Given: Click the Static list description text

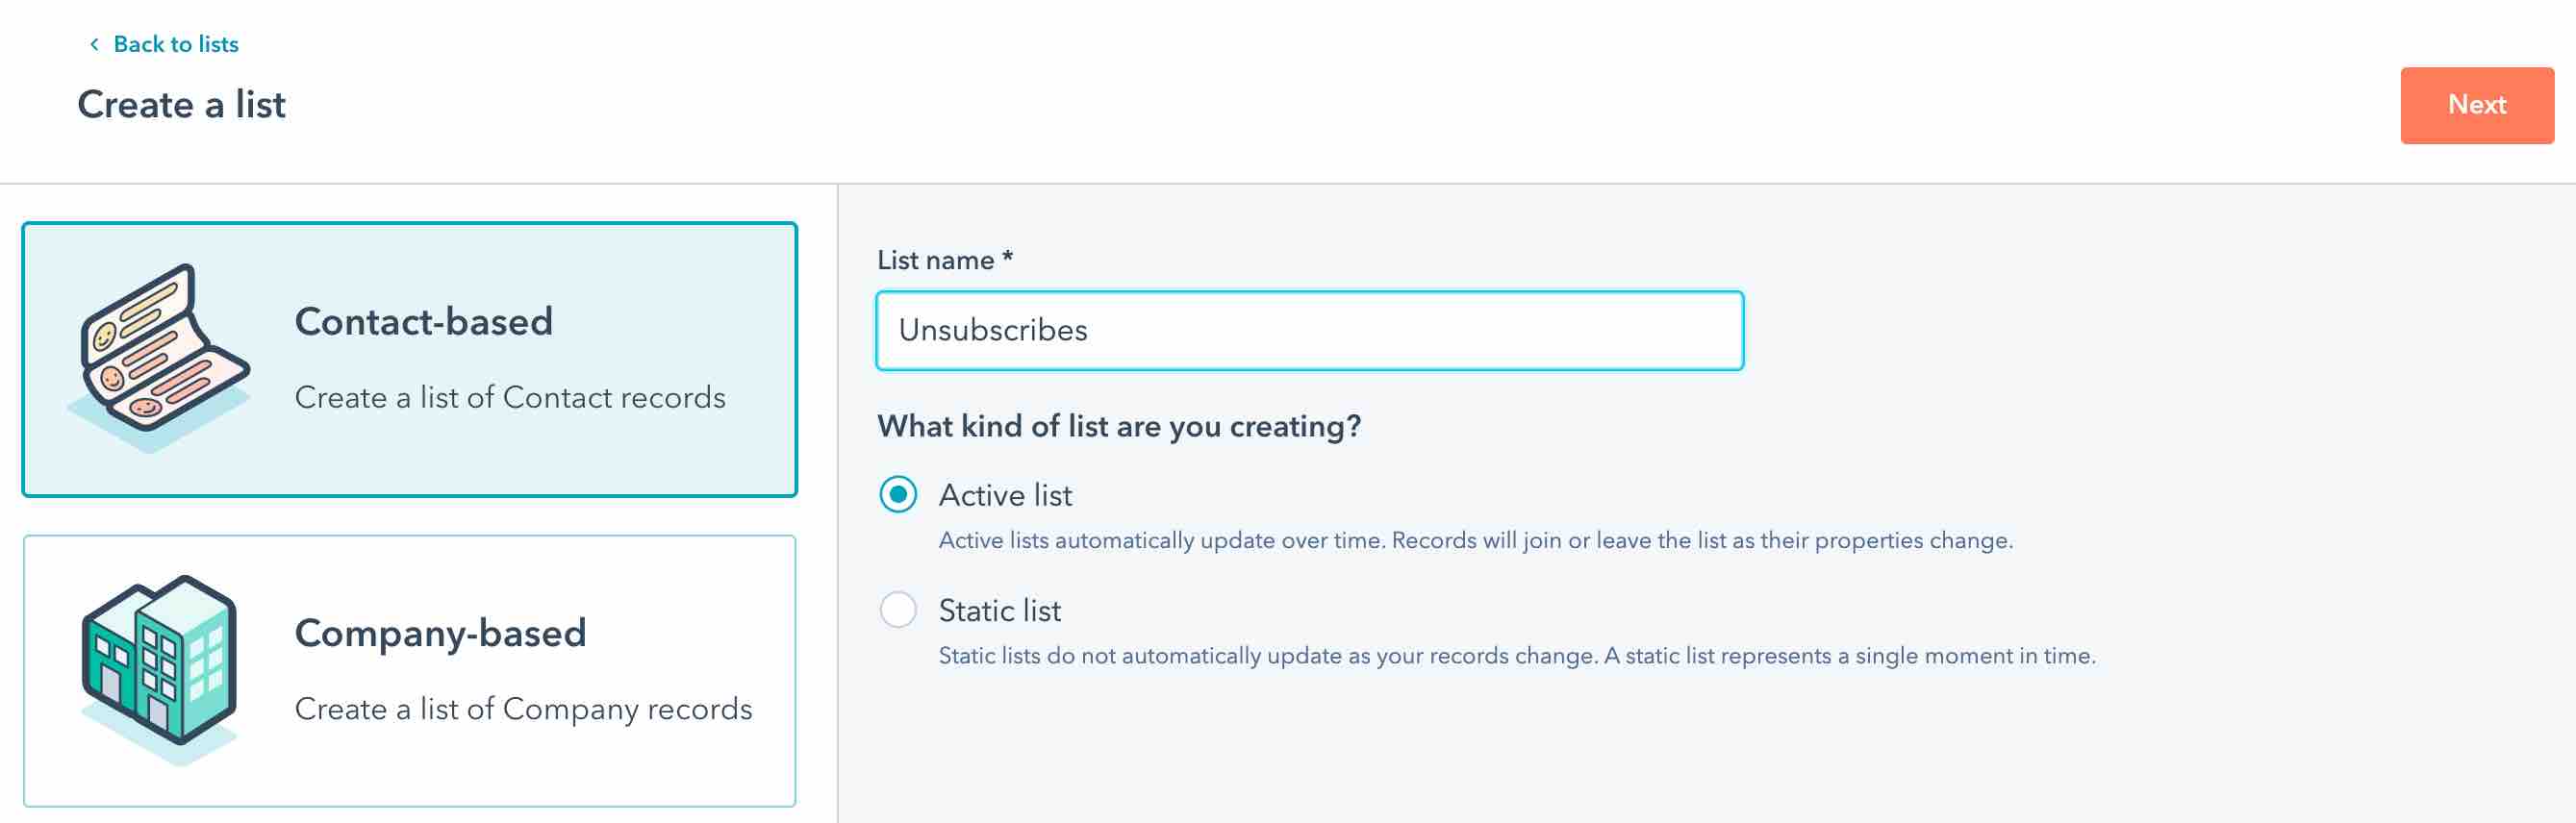Looking at the screenshot, I should click(1516, 655).
